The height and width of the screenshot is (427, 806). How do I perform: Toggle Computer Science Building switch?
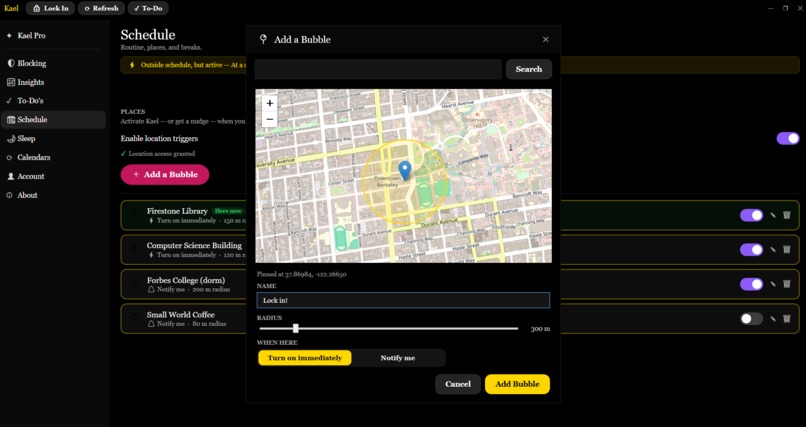coord(751,250)
